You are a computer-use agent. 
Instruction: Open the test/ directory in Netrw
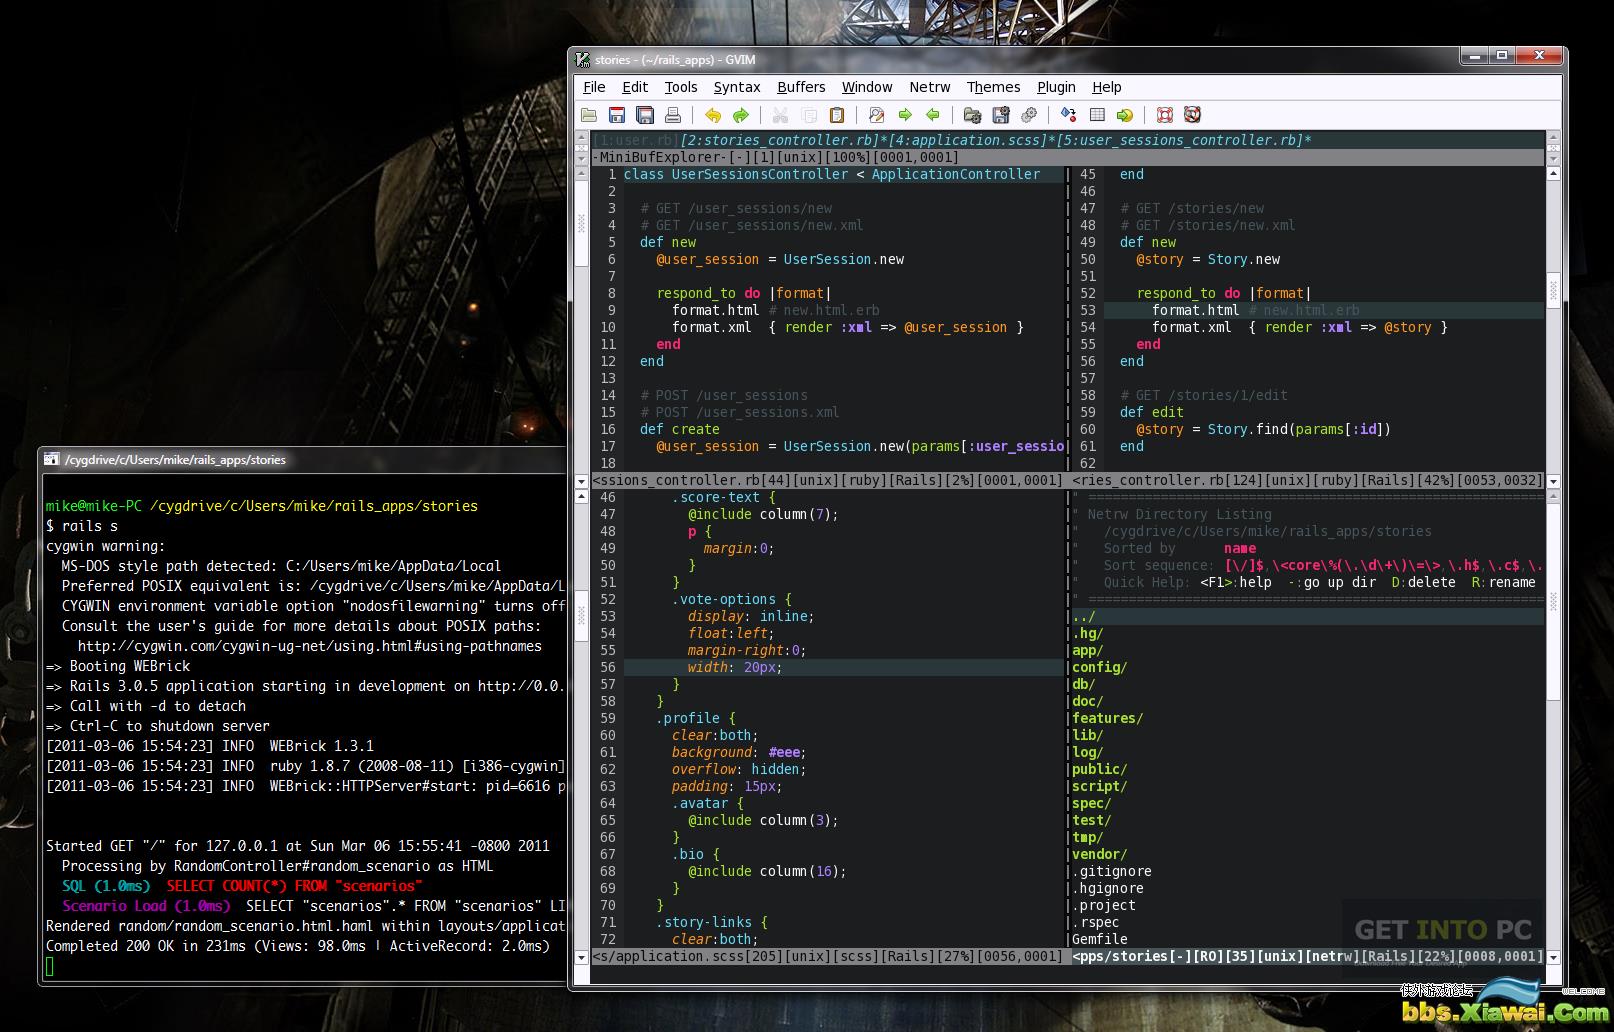point(1092,820)
